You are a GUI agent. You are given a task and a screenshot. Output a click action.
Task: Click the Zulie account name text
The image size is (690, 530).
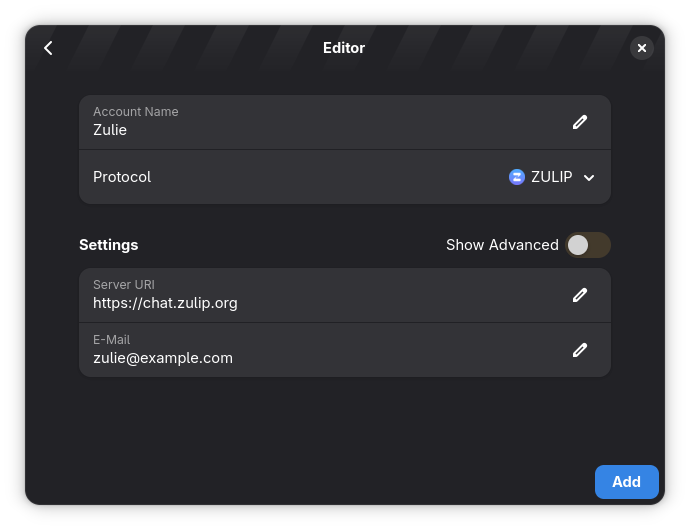pyautogui.click(x=110, y=130)
